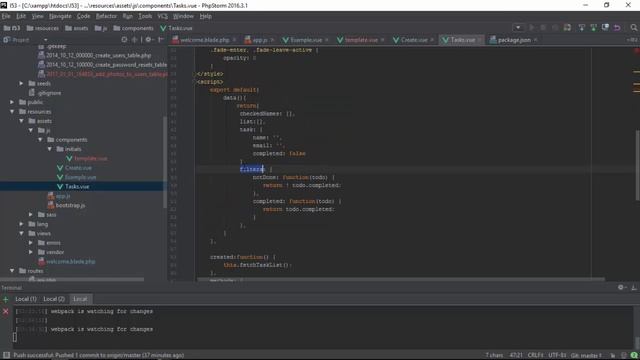The width and height of the screenshot is (640, 360).
Task: Collapse the assets folder in tree
Action: click(x=21, y=121)
